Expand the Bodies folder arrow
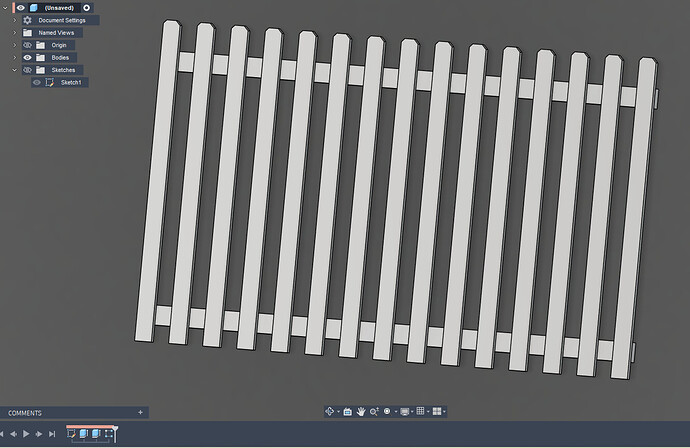 14,57
